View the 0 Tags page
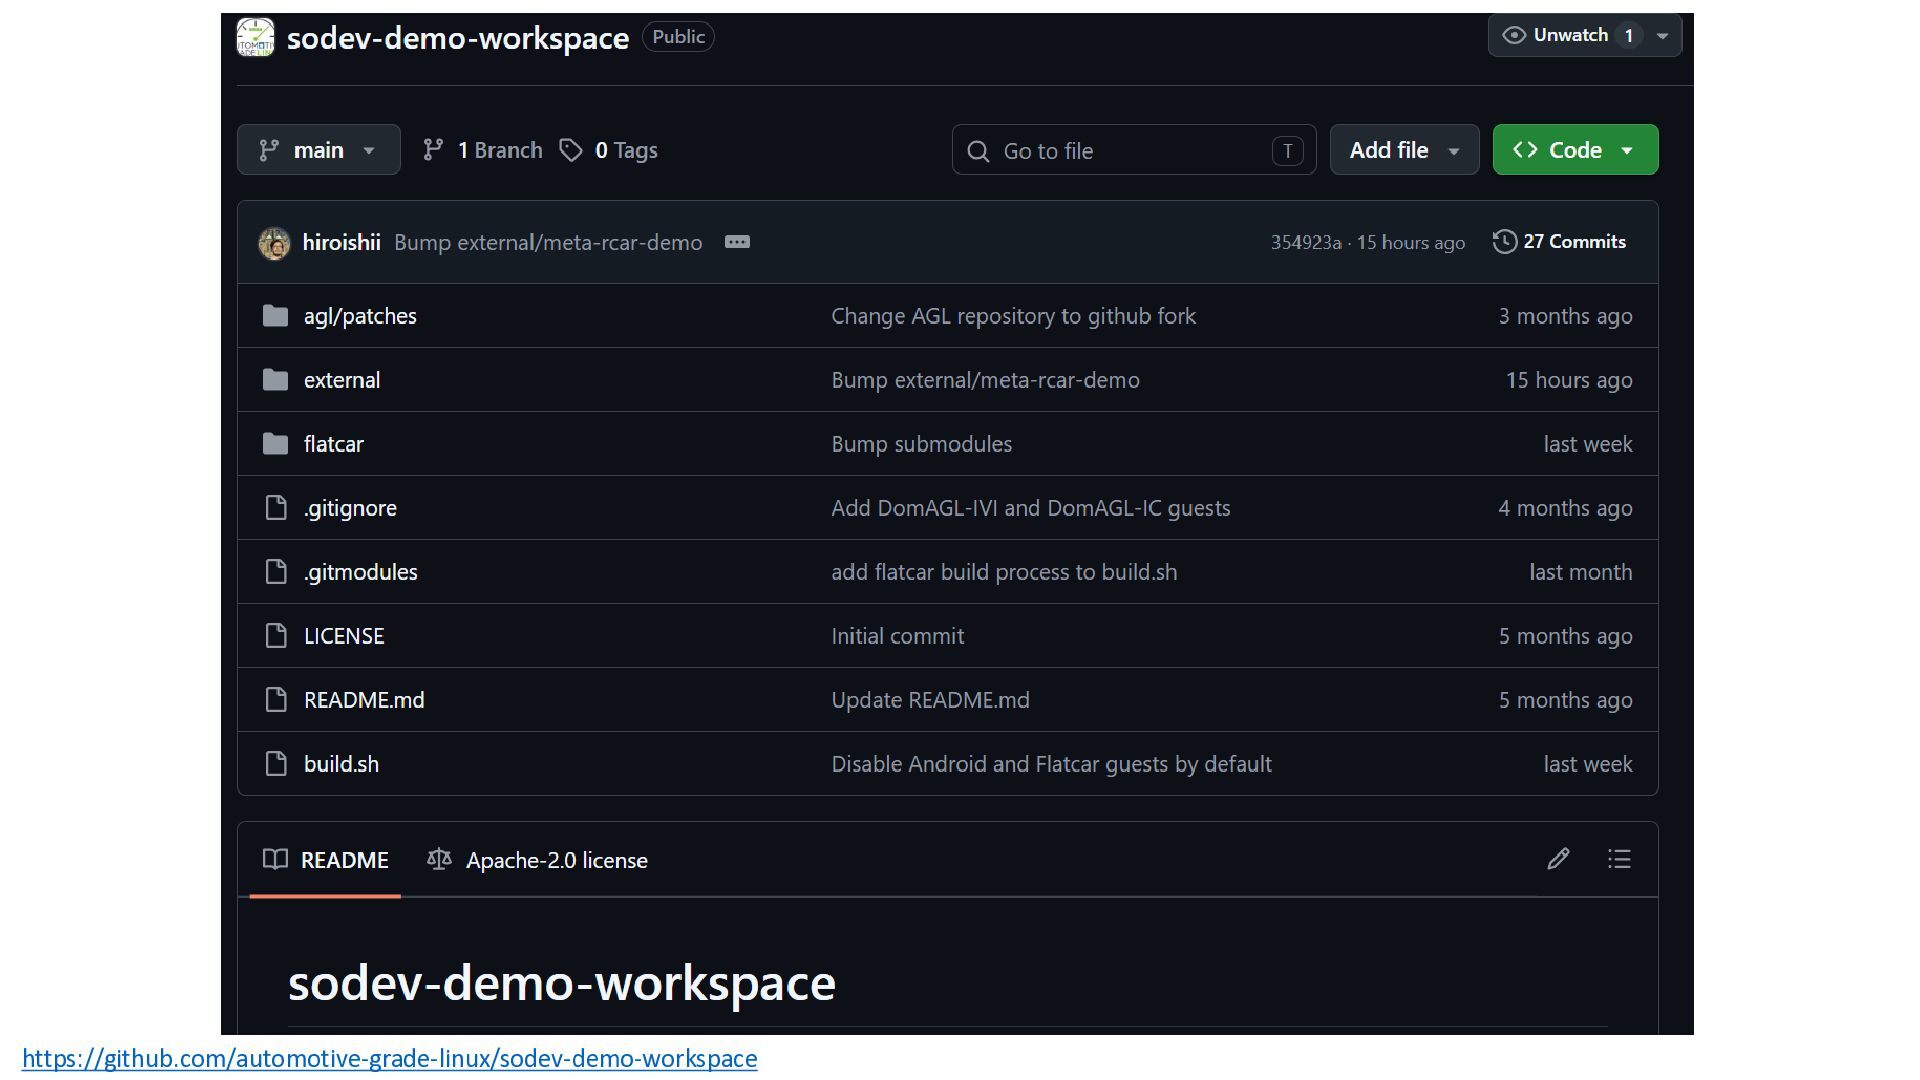Image resolution: width=1920 pixels, height=1080 pixels. 608,150
